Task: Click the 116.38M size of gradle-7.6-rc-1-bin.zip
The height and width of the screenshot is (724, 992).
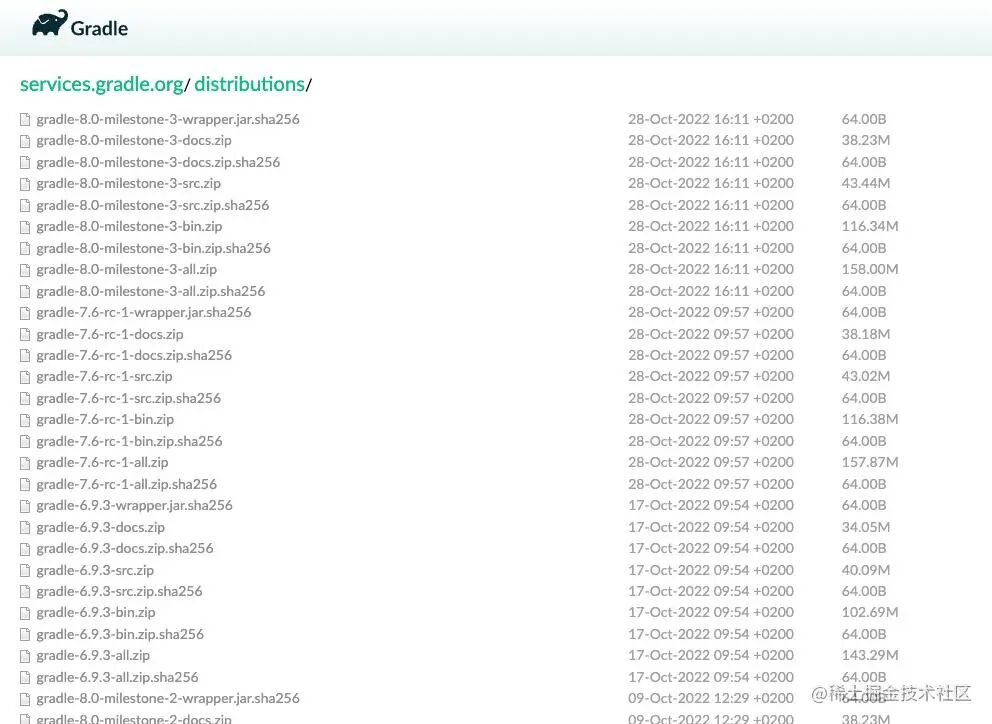Action: coord(870,420)
